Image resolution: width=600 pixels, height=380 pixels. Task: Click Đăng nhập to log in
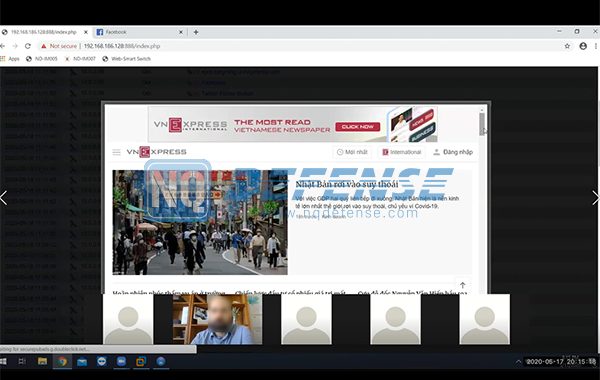click(x=453, y=152)
